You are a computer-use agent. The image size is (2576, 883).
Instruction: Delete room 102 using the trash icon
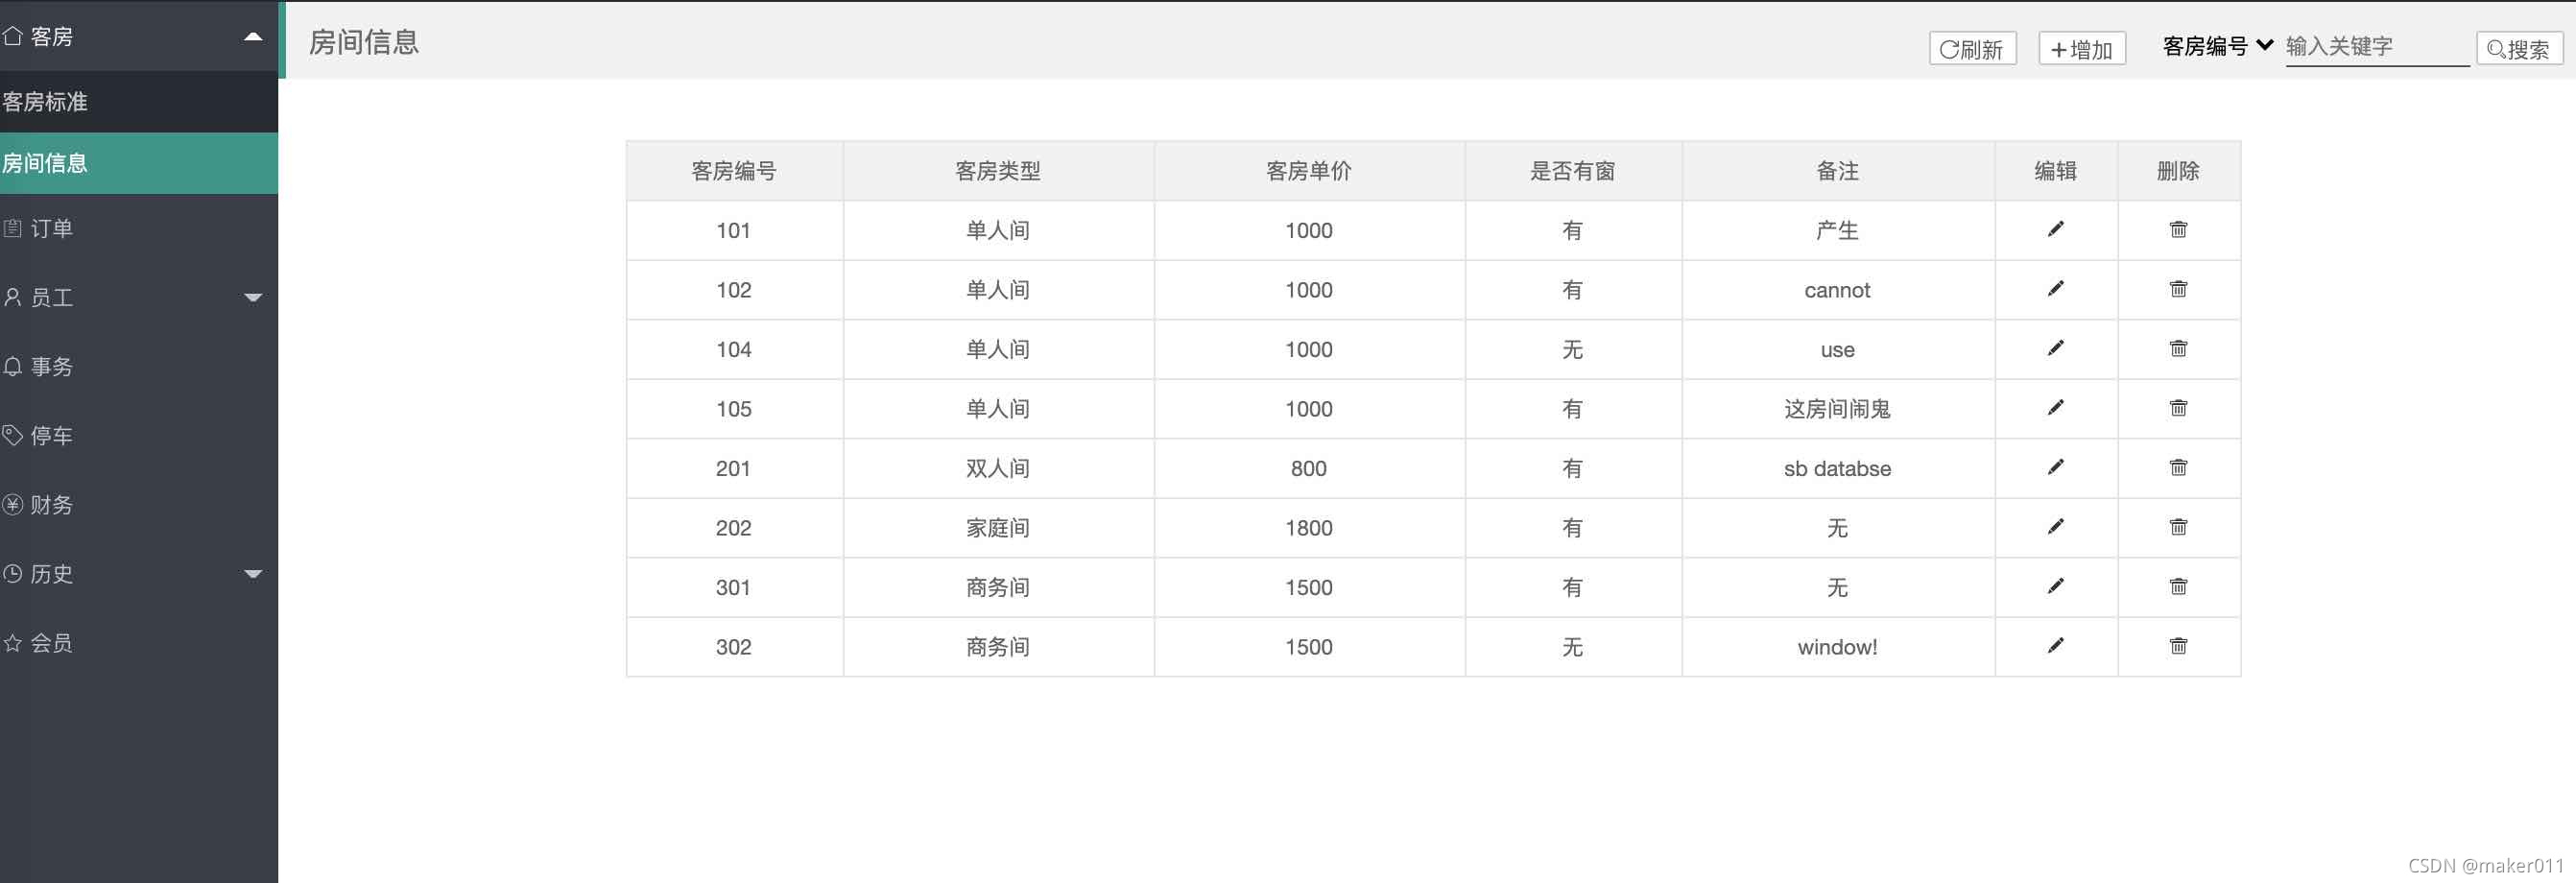pos(2178,289)
